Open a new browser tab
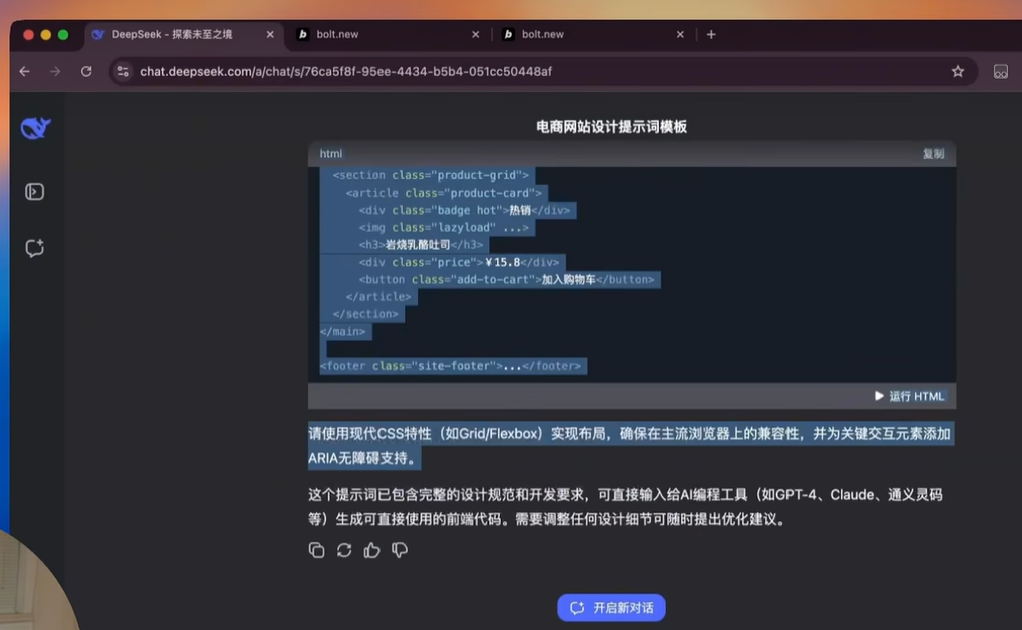Viewport: 1022px width, 630px height. [x=711, y=34]
